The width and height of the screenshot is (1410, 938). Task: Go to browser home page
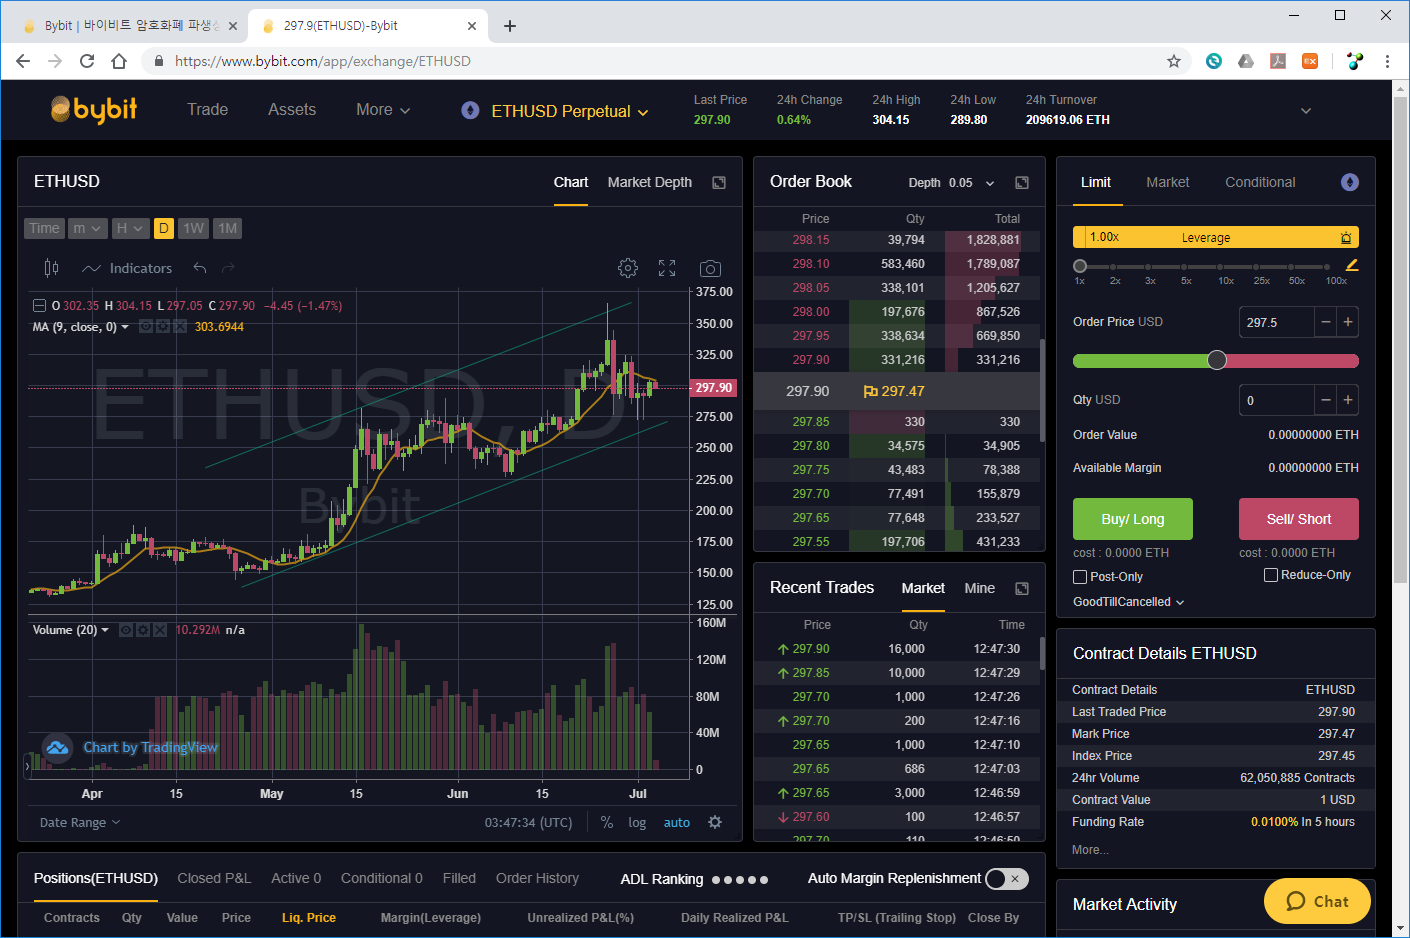click(119, 61)
